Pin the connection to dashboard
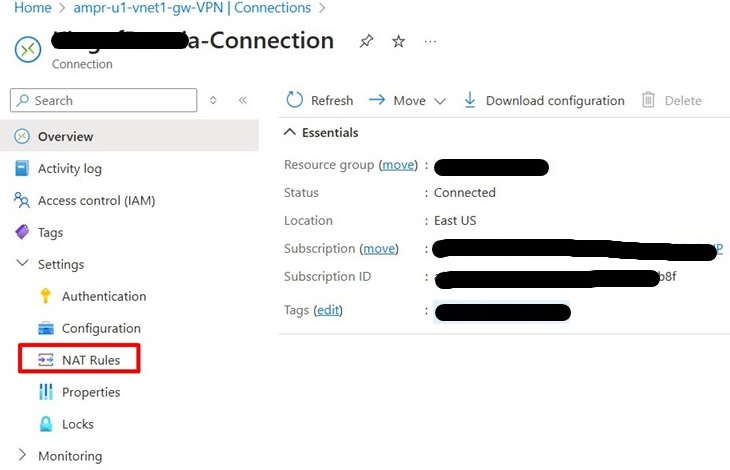Screen dimensions: 730x470 click(x=366, y=41)
